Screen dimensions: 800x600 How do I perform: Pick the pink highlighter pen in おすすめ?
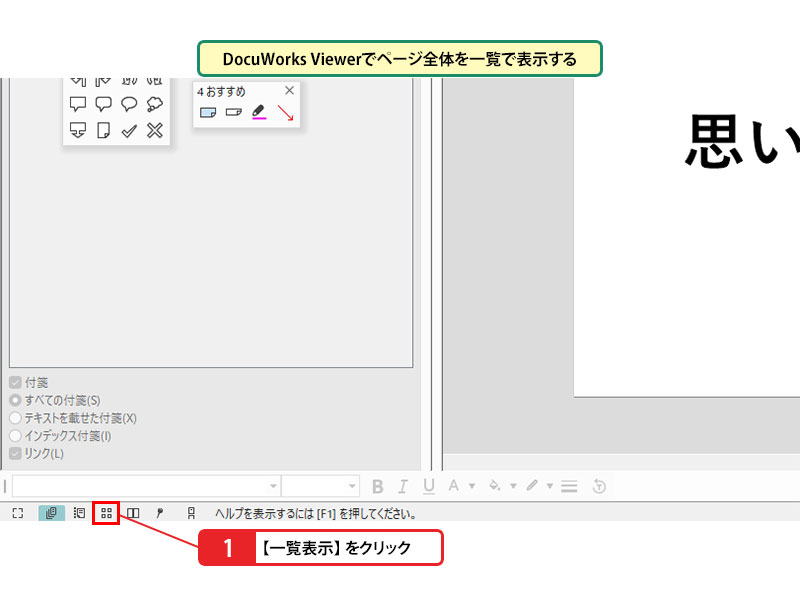pyautogui.click(x=259, y=112)
